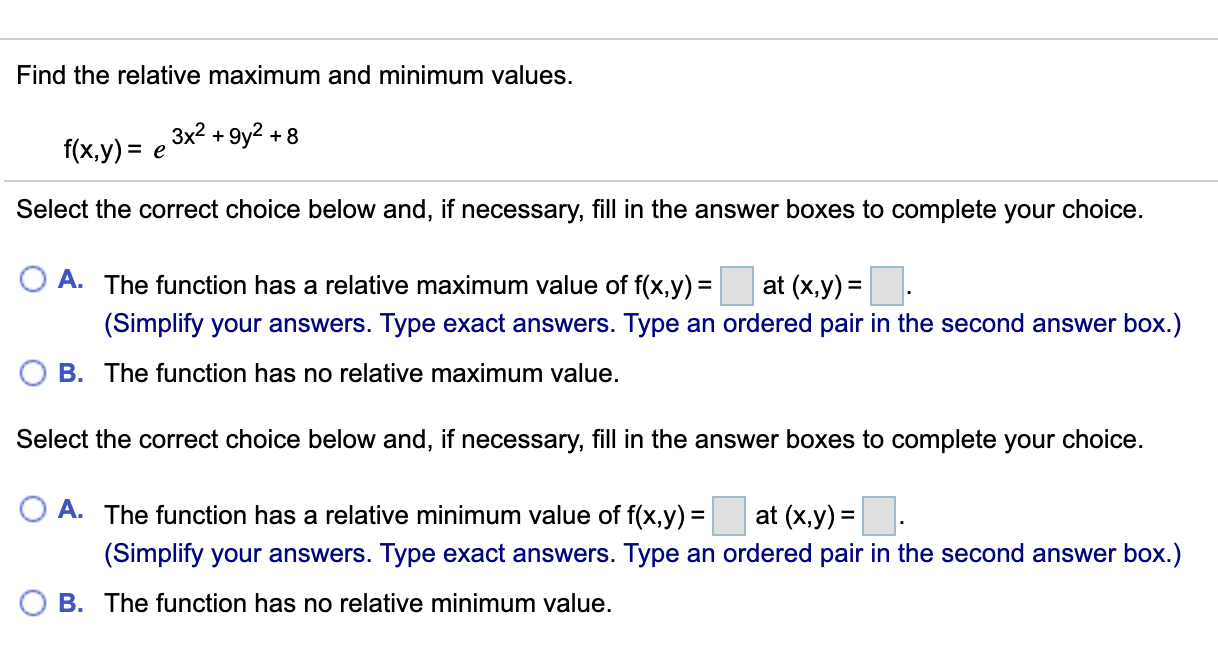Viewport: 1218px width, 664px height.
Task: Select choice B stating no relative minimum value
Action: pos(33,602)
